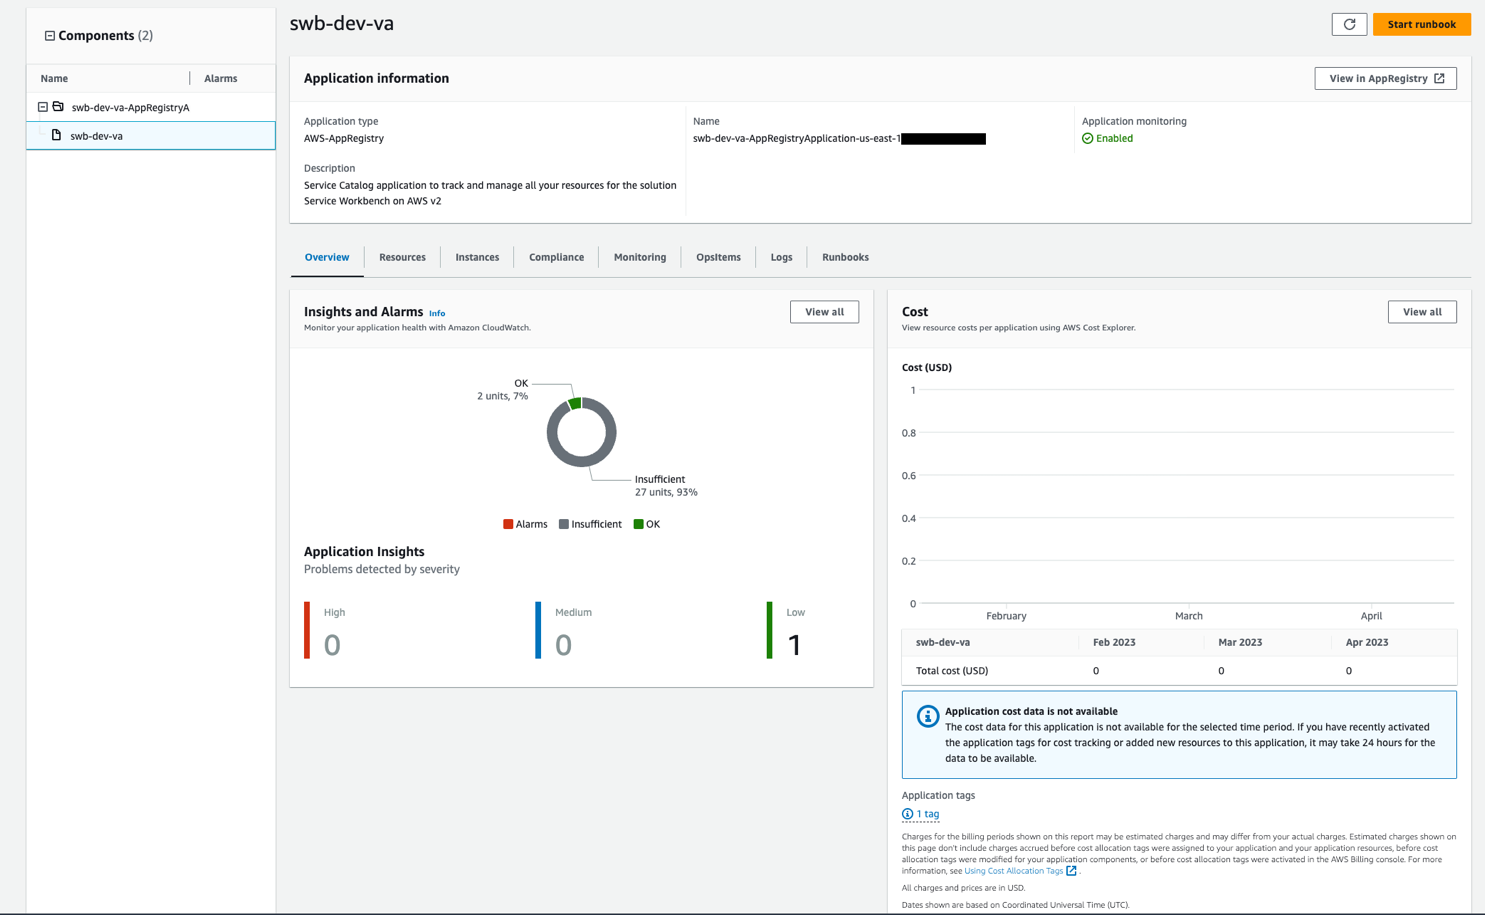
Task: Click the February axis label on cost chart
Action: [x=1006, y=616]
